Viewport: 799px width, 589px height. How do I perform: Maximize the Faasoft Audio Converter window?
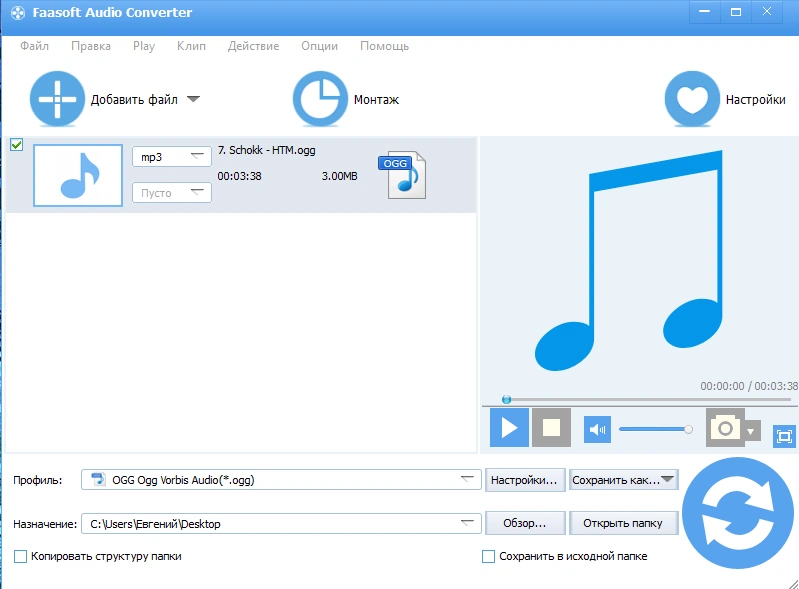tap(736, 12)
